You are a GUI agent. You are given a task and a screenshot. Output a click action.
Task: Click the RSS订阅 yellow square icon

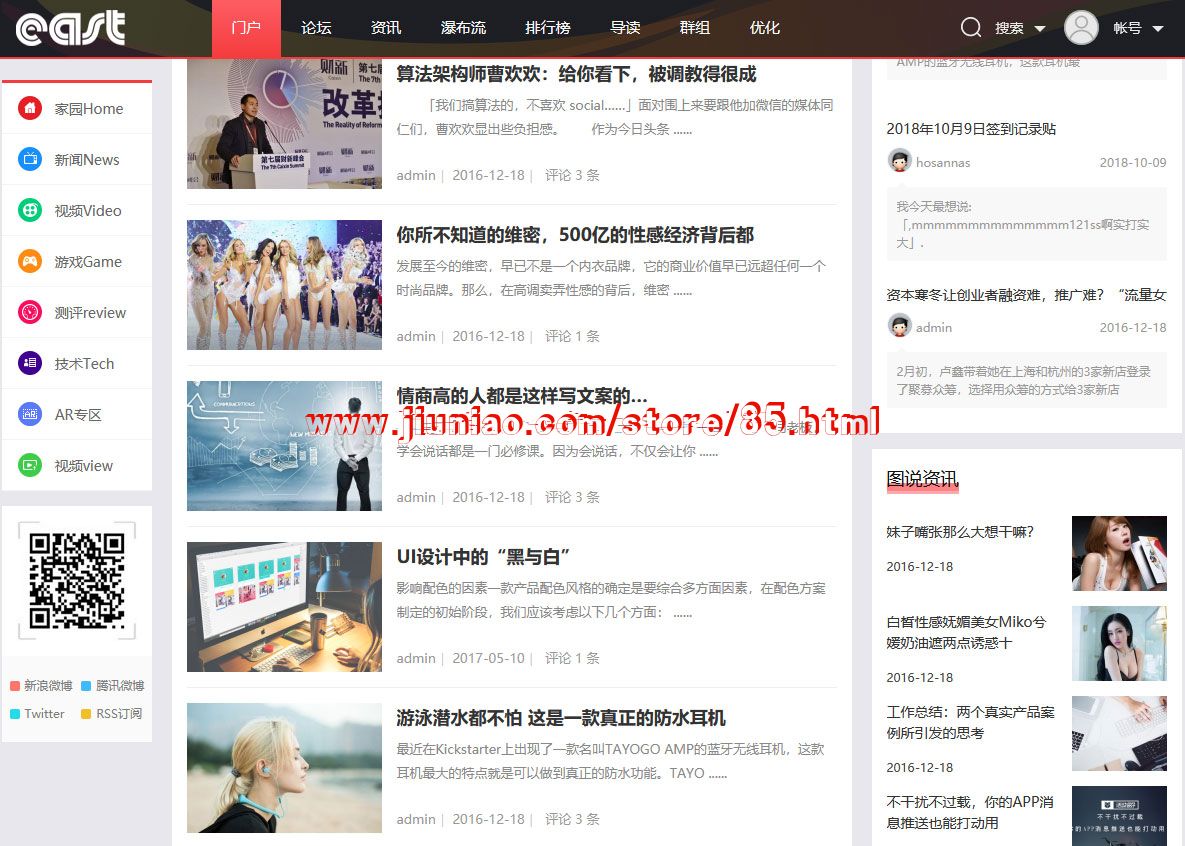coord(86,714)
